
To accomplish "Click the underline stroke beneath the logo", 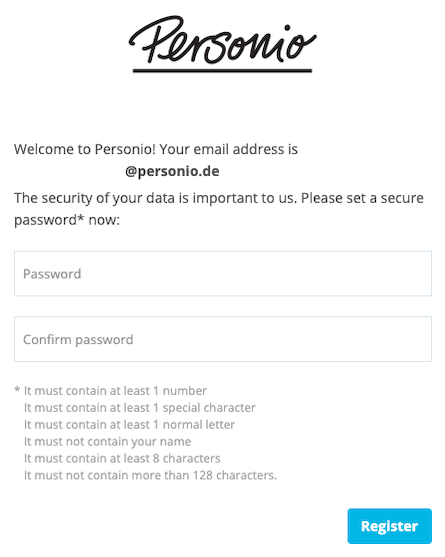I will tap(222, 71).
